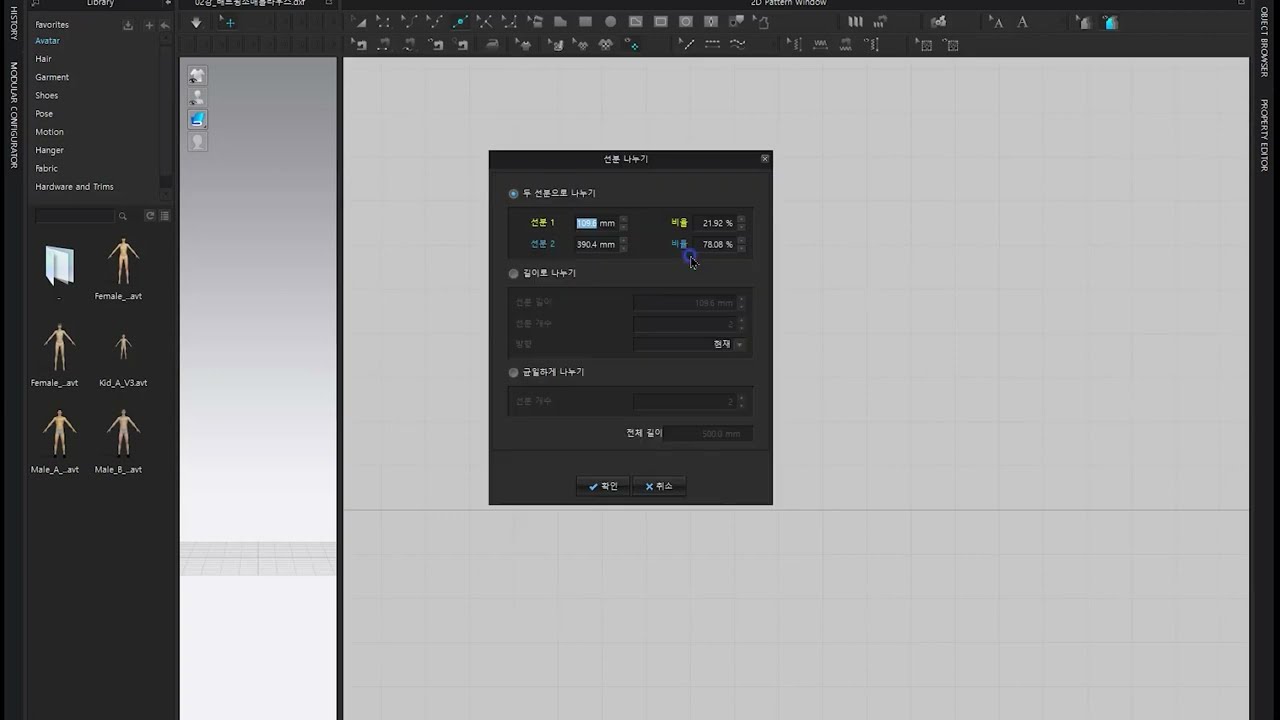Click stepper for 21.92 % ratio
The image size is (1280, 720).
click(741, 223)
